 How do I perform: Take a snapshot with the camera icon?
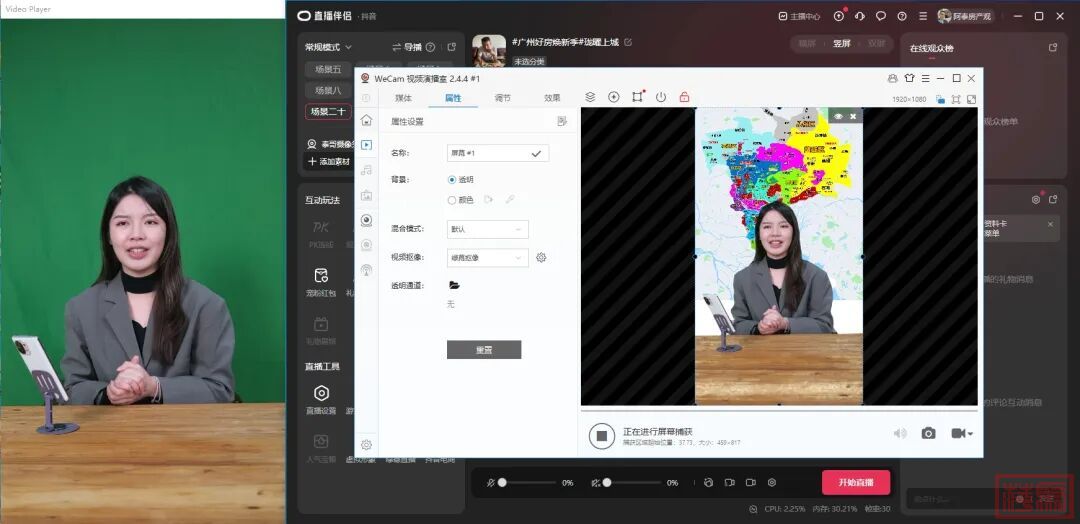(x=928, y=433)
